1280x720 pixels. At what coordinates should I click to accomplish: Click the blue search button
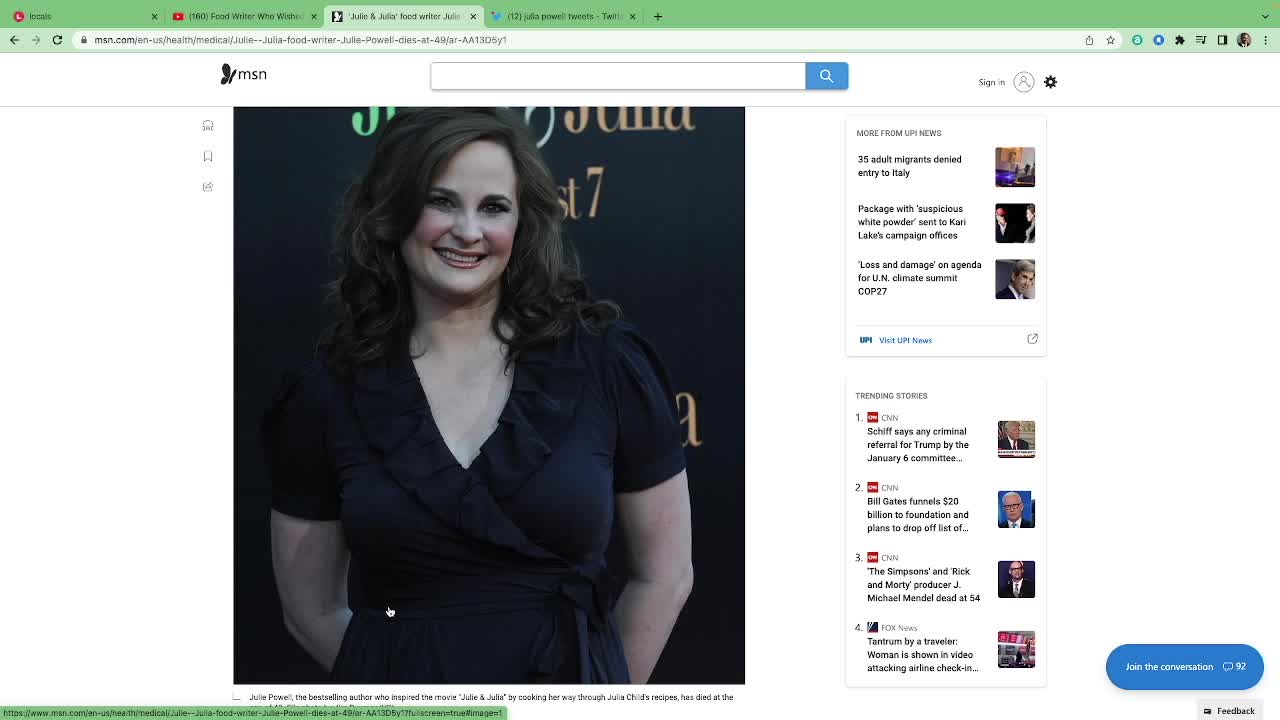click(826, 76)
